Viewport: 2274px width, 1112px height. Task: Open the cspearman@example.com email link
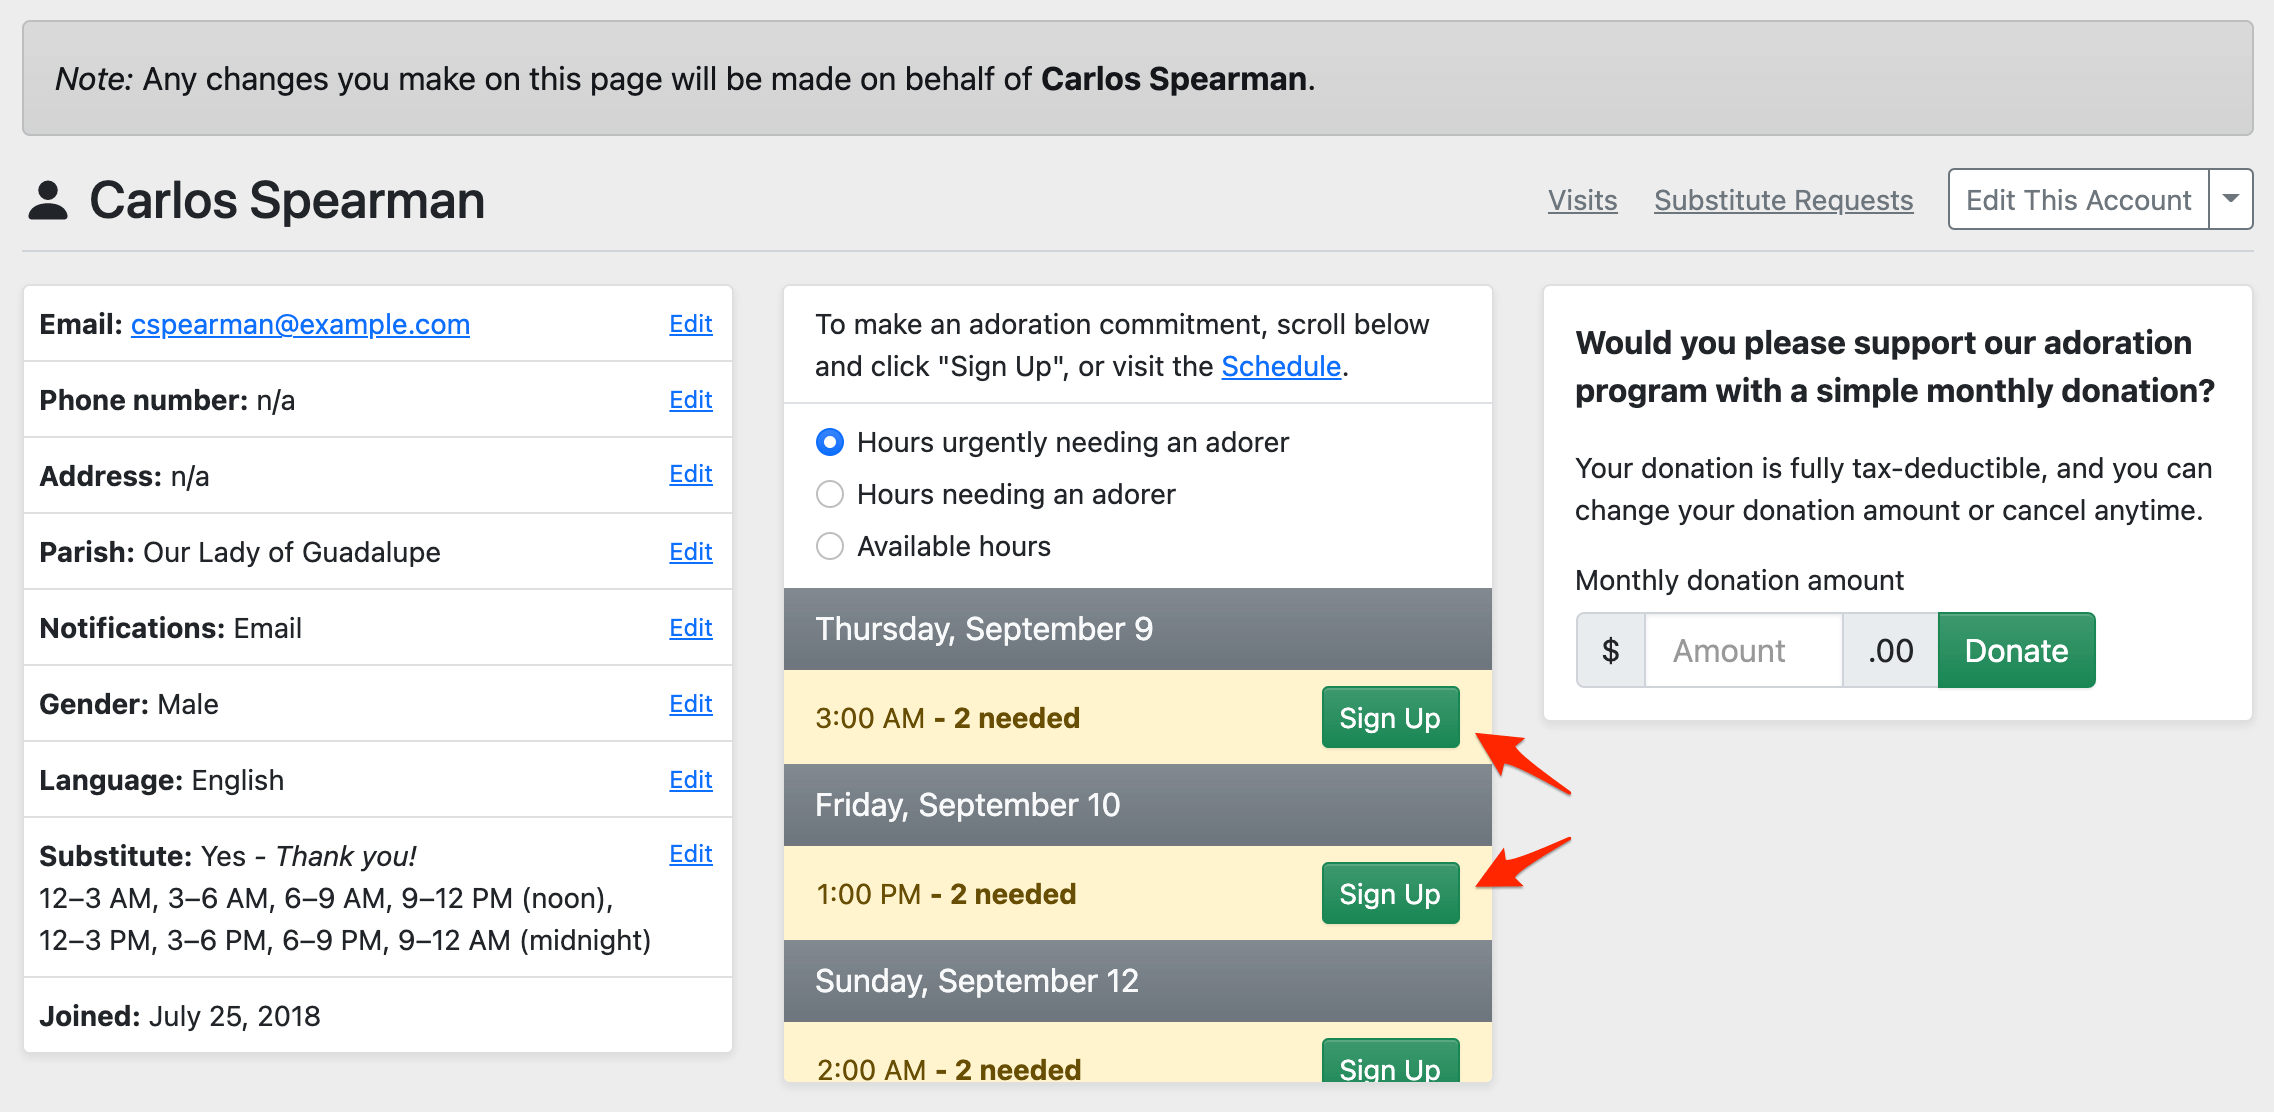point(300,324)
